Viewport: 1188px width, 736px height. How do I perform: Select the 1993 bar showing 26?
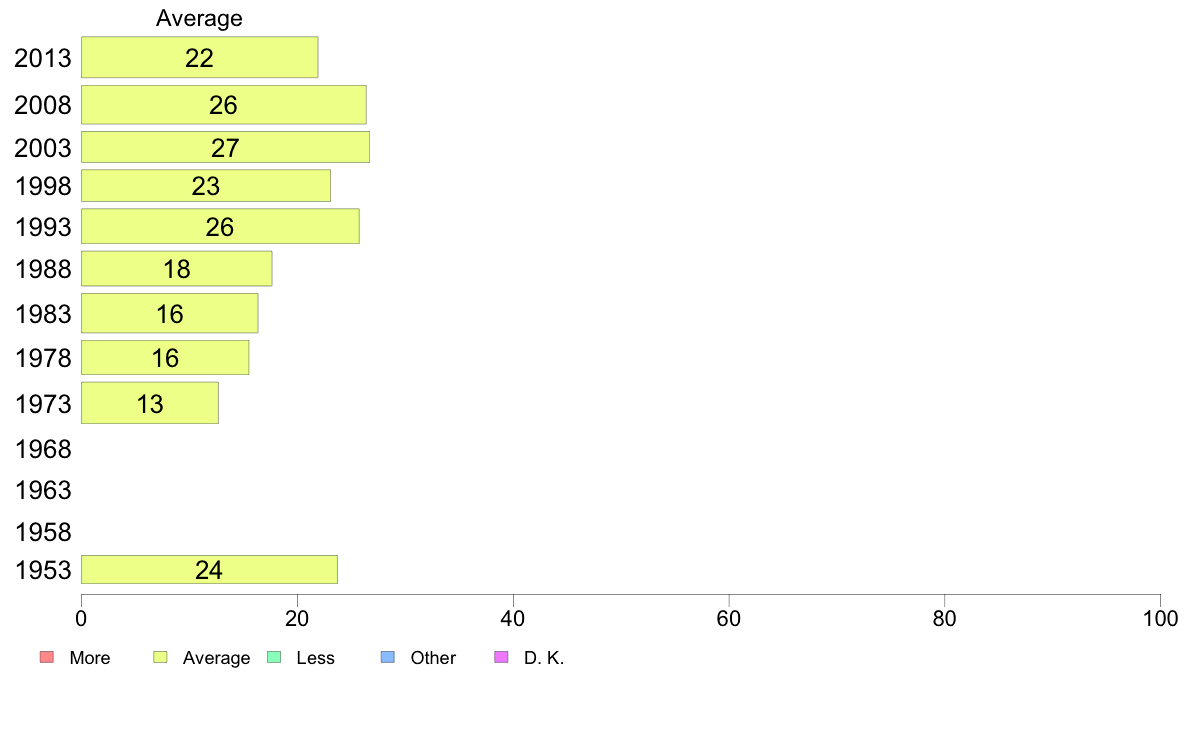[x=220, y=227]
